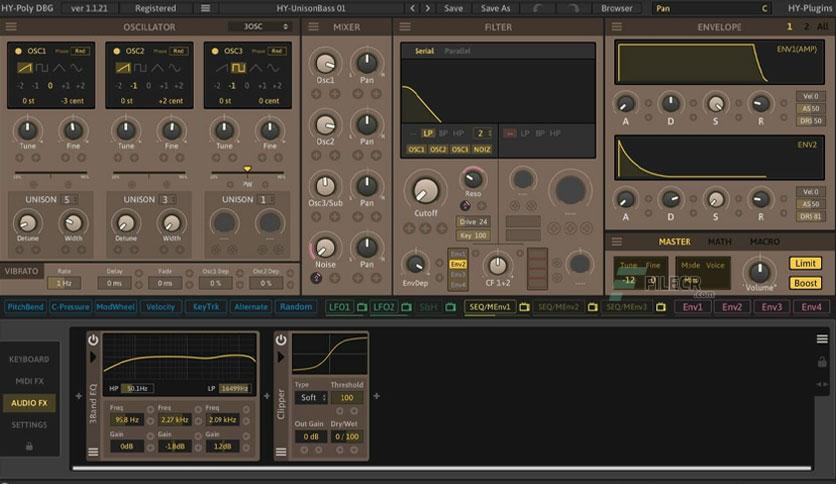Switch to the MATH tab

click(719, 241)
